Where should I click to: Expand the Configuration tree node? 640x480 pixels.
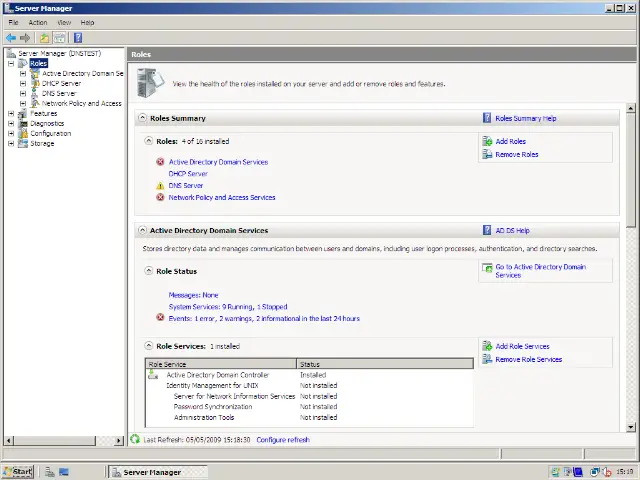11,133
